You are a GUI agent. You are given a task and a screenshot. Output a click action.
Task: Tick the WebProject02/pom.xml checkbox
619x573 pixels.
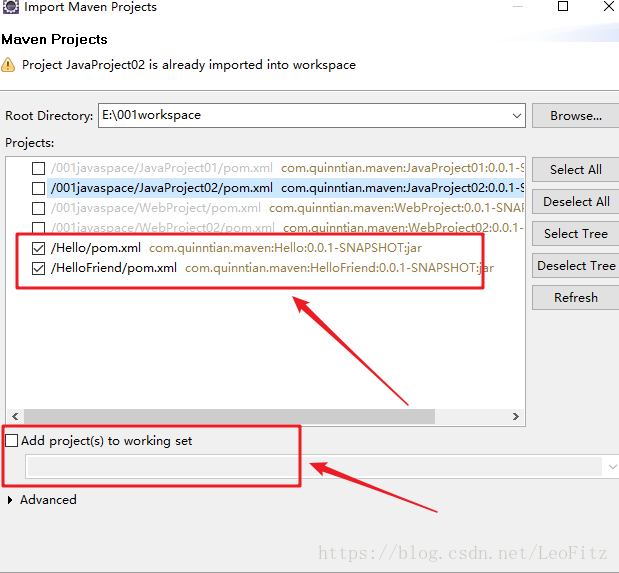click(x=38, y=227)
